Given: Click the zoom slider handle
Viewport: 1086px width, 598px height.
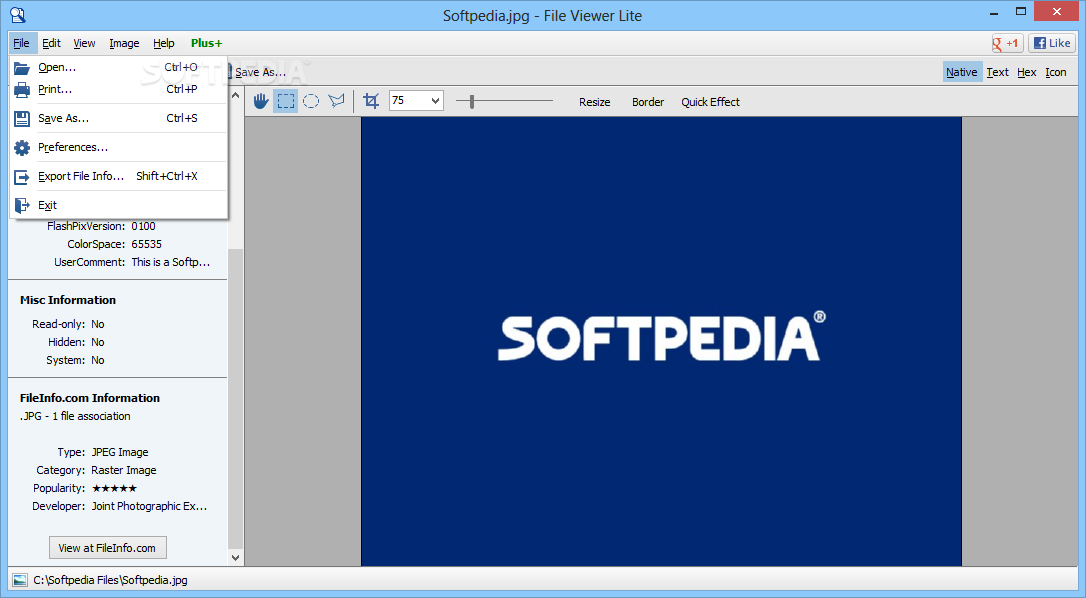Looking at the screenshot, I should [x=472, y=101].
